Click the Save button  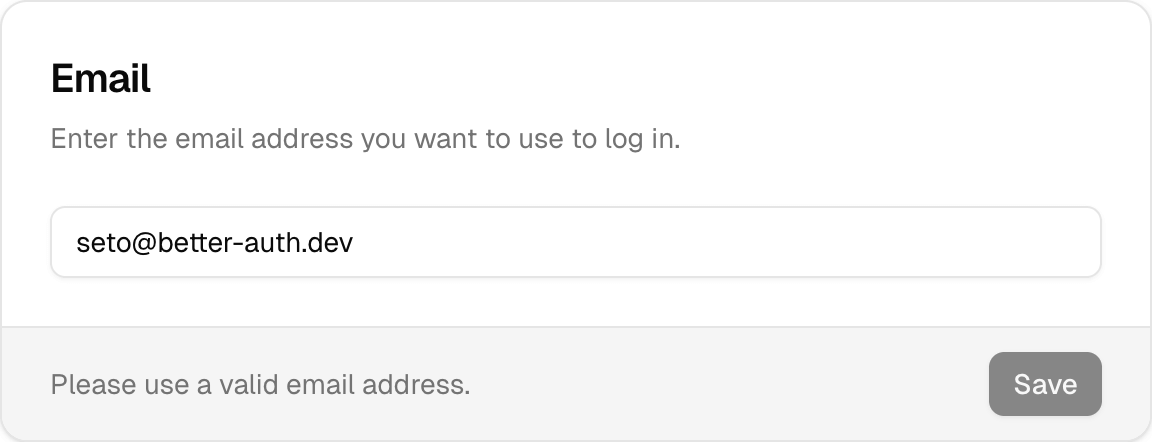(1045, 384)
